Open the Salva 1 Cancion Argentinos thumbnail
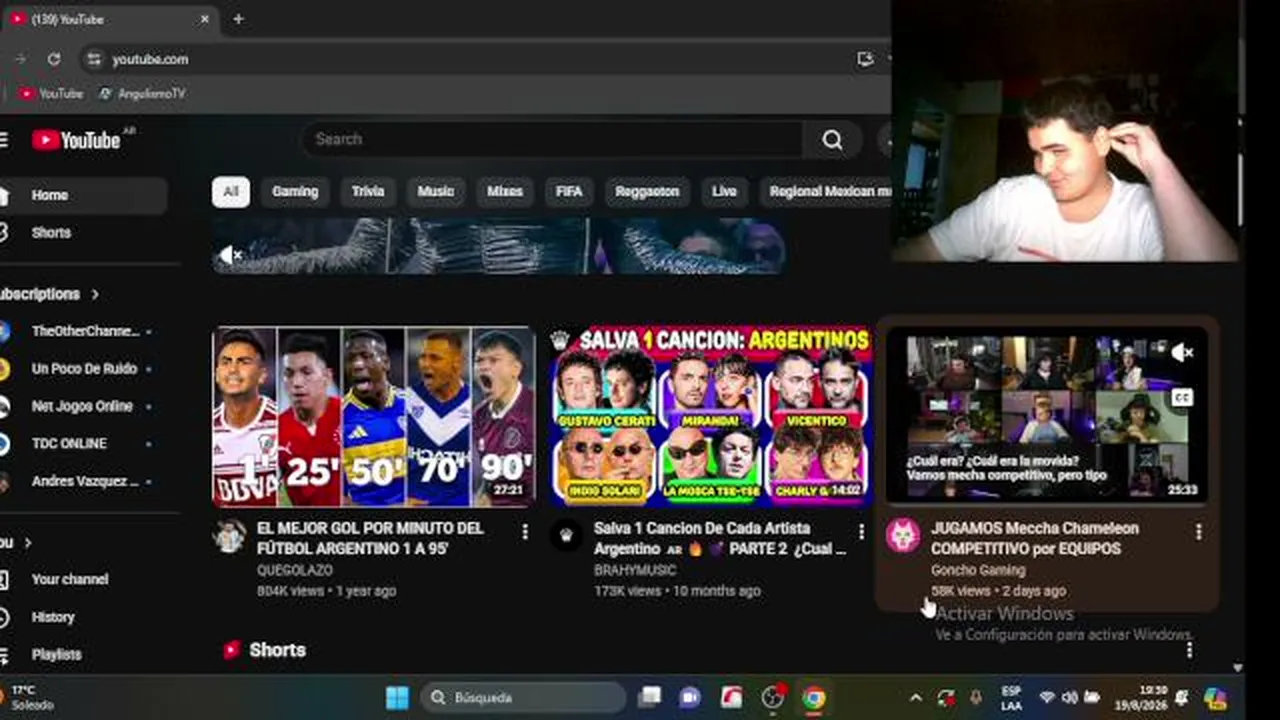Image resolution: width=1280 pixels, height=720 pixels. point(711,416)
